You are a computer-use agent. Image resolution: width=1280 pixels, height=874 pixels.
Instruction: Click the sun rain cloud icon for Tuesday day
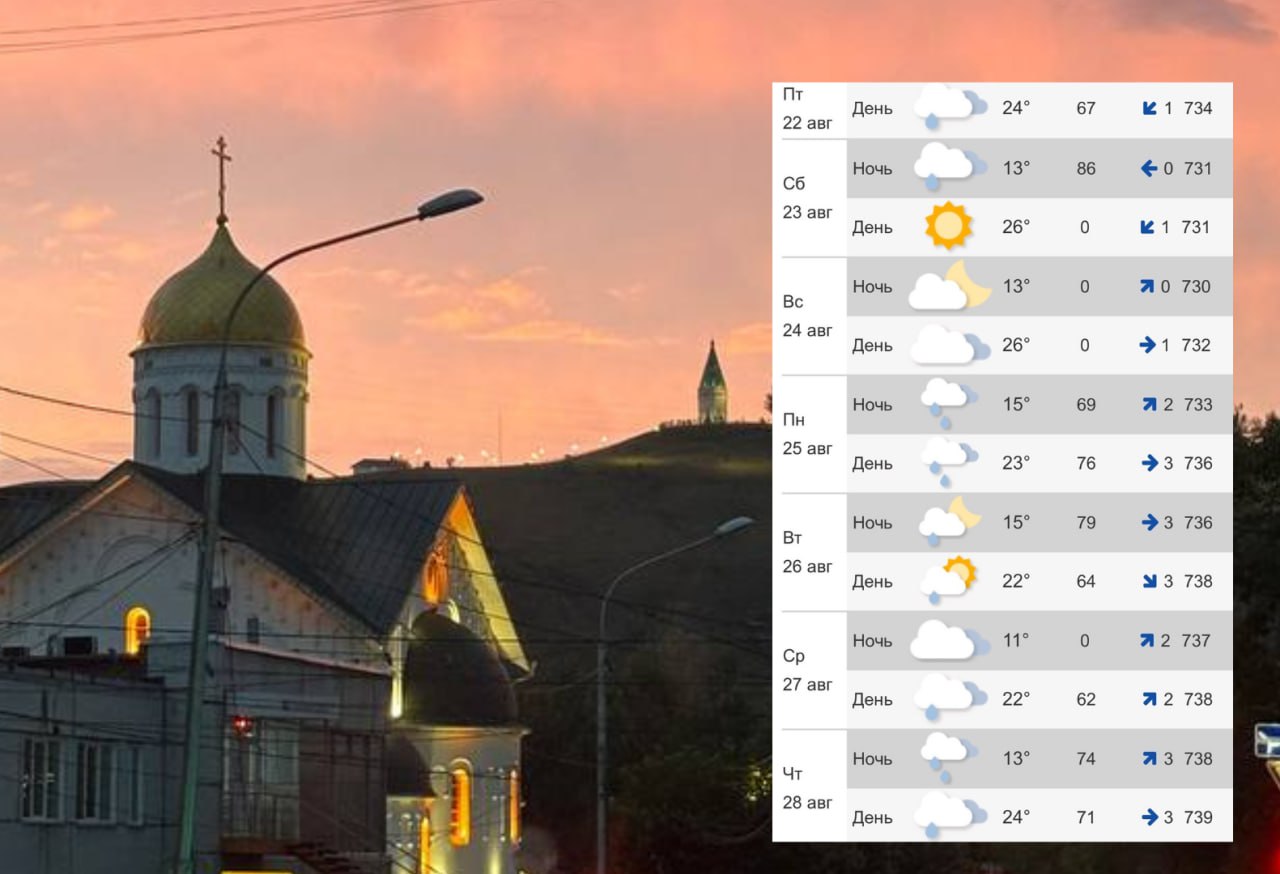coord(948,580)
